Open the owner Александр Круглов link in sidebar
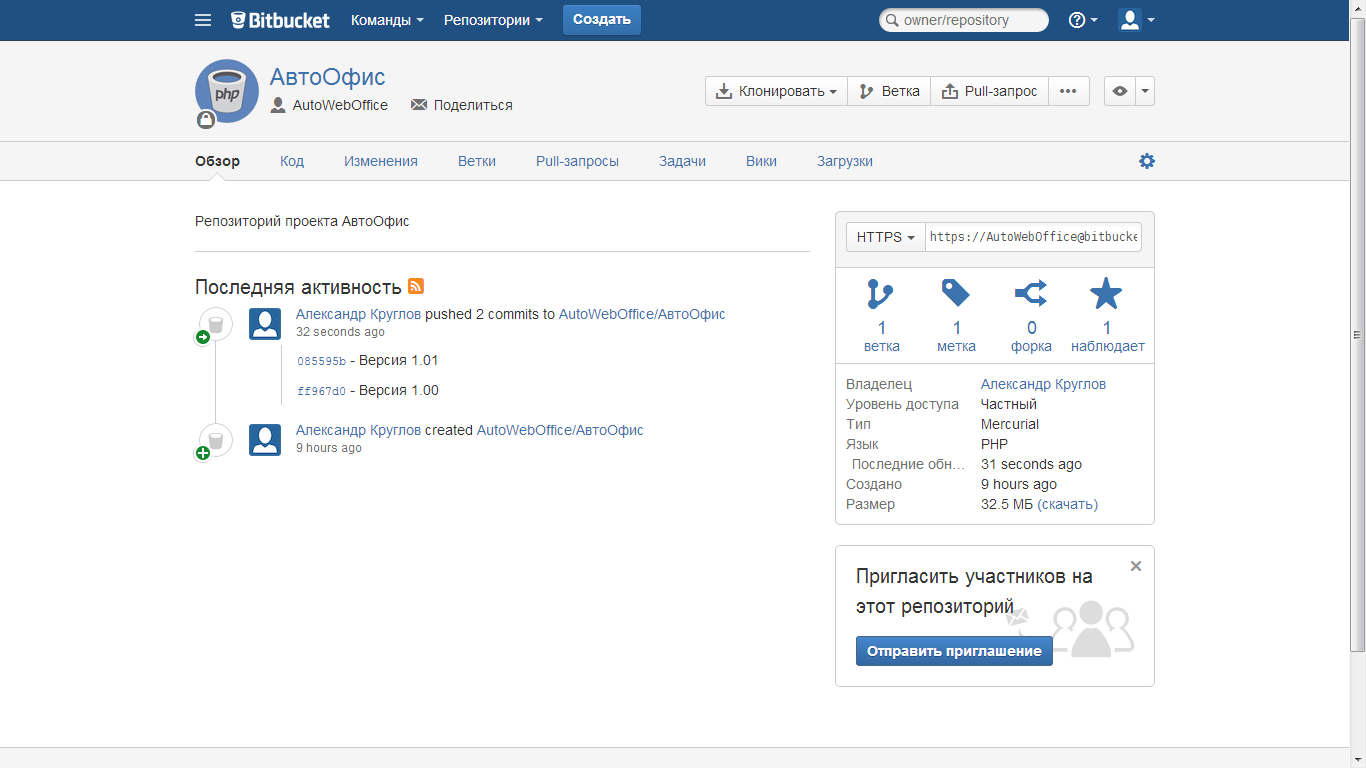 pos(1043,384)
